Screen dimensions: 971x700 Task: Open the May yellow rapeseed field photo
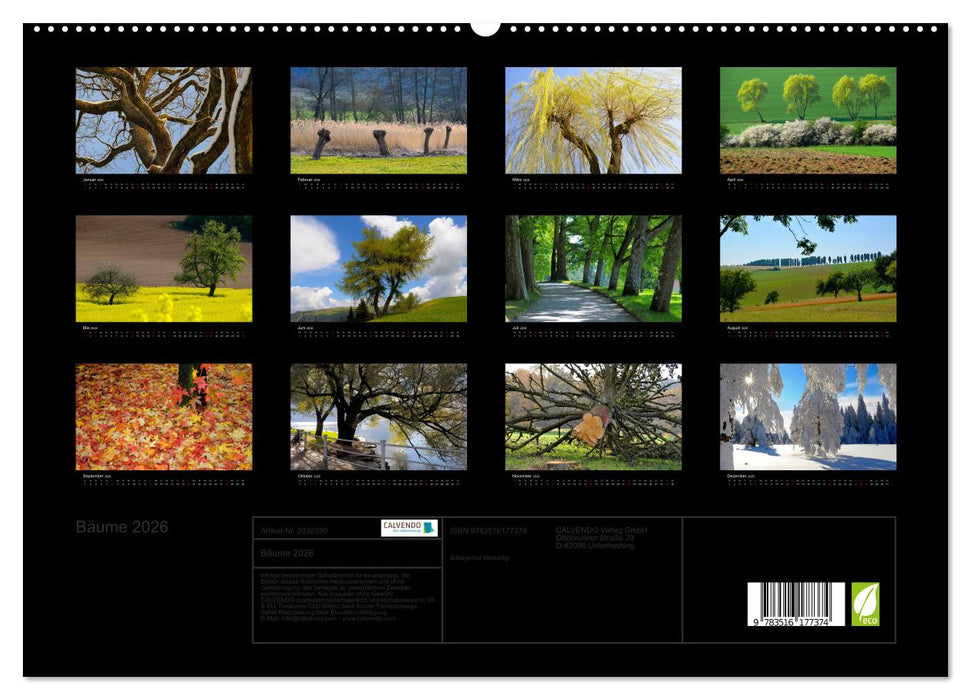click(164, 269)
